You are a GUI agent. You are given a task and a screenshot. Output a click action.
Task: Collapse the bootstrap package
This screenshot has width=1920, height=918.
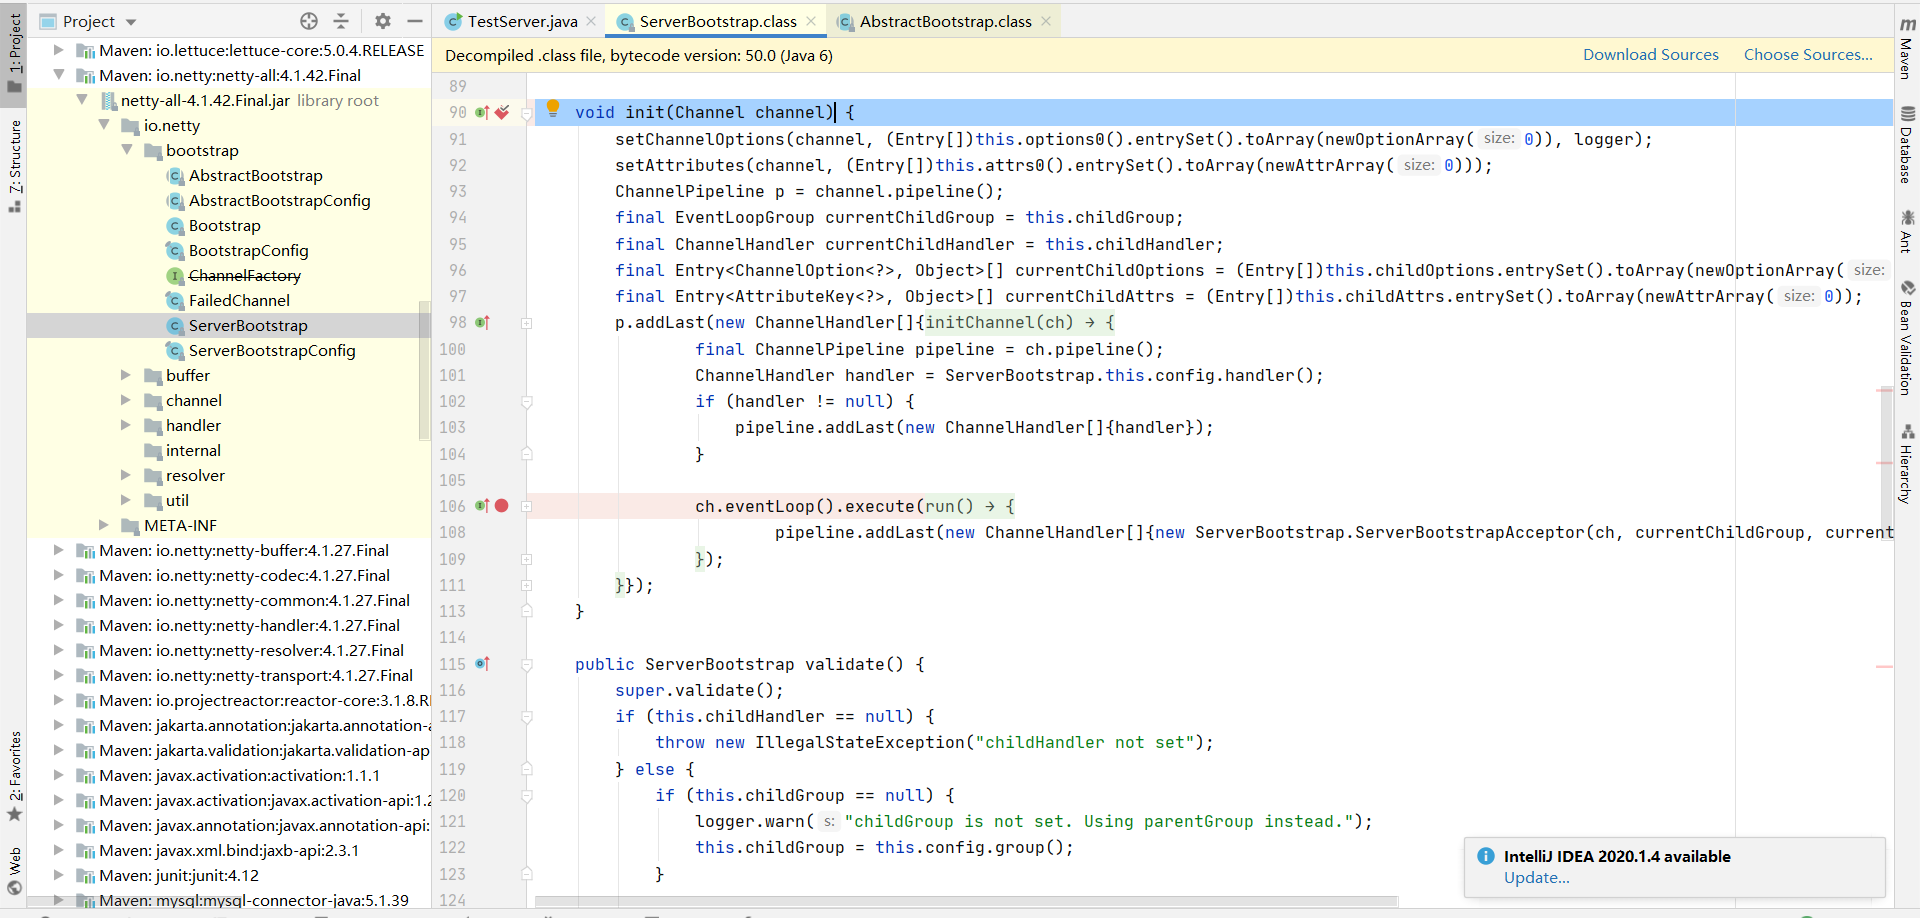(x=127, y=150)
